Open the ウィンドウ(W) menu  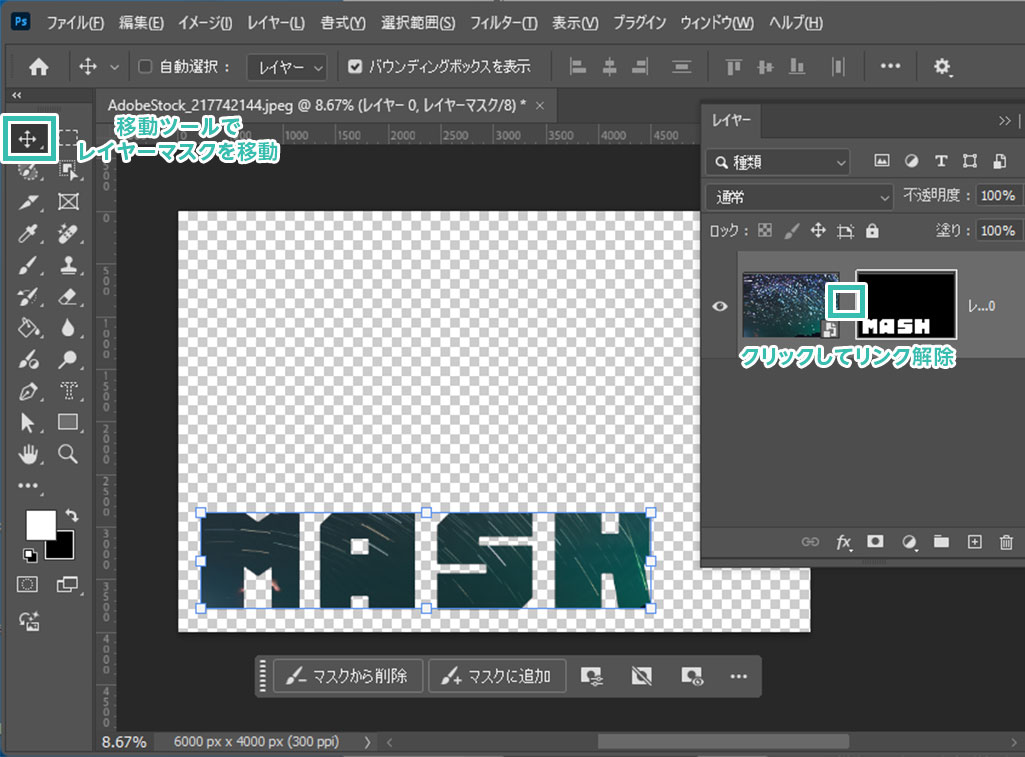point(716,23)
